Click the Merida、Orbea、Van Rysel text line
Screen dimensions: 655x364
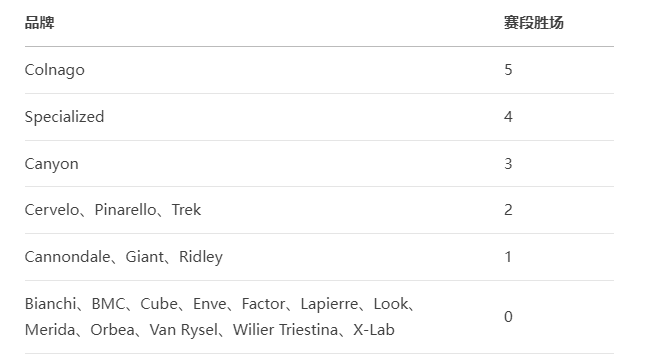pyautogui.click(x=210, y=330)
